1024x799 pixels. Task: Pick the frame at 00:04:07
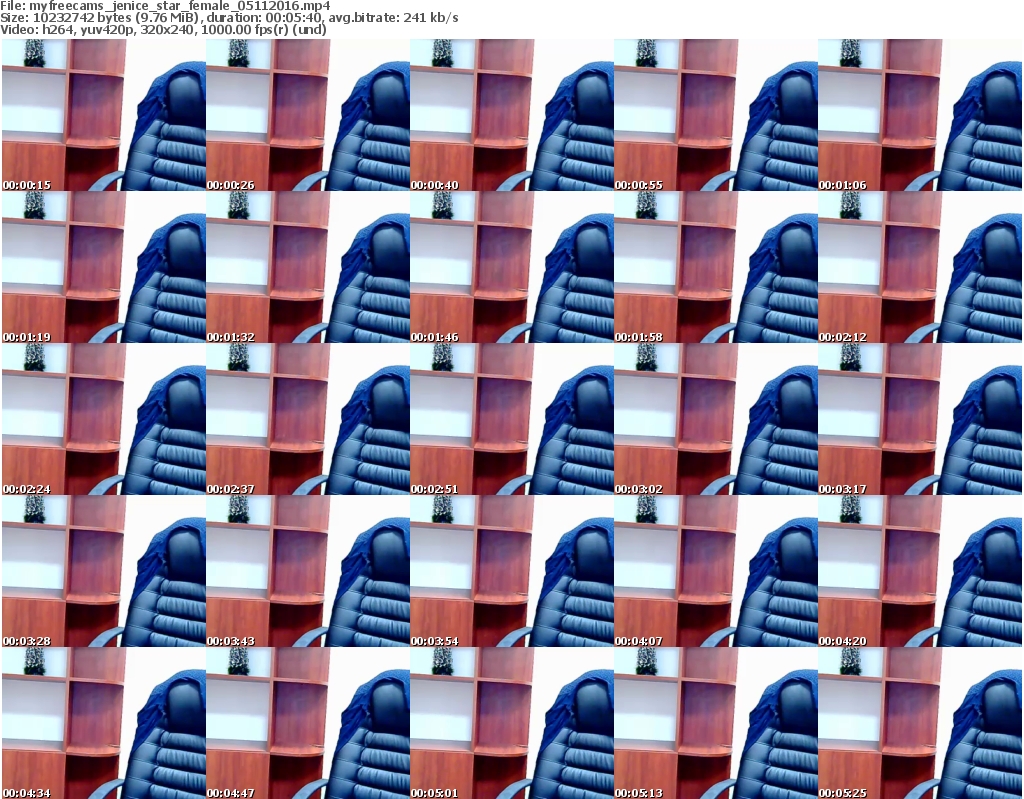click(x=716, y=572)
